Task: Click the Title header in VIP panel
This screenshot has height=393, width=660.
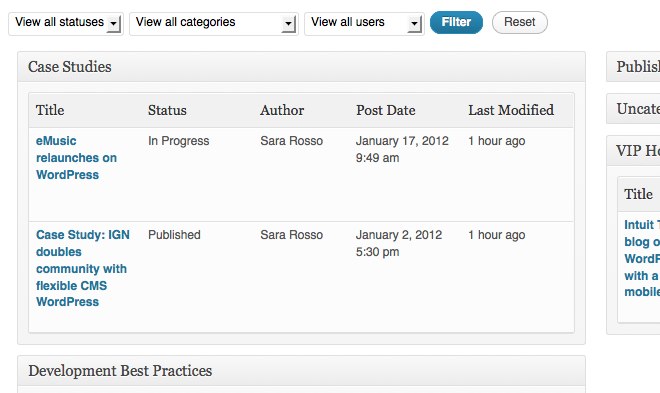Action: click(x=639, y=194)
